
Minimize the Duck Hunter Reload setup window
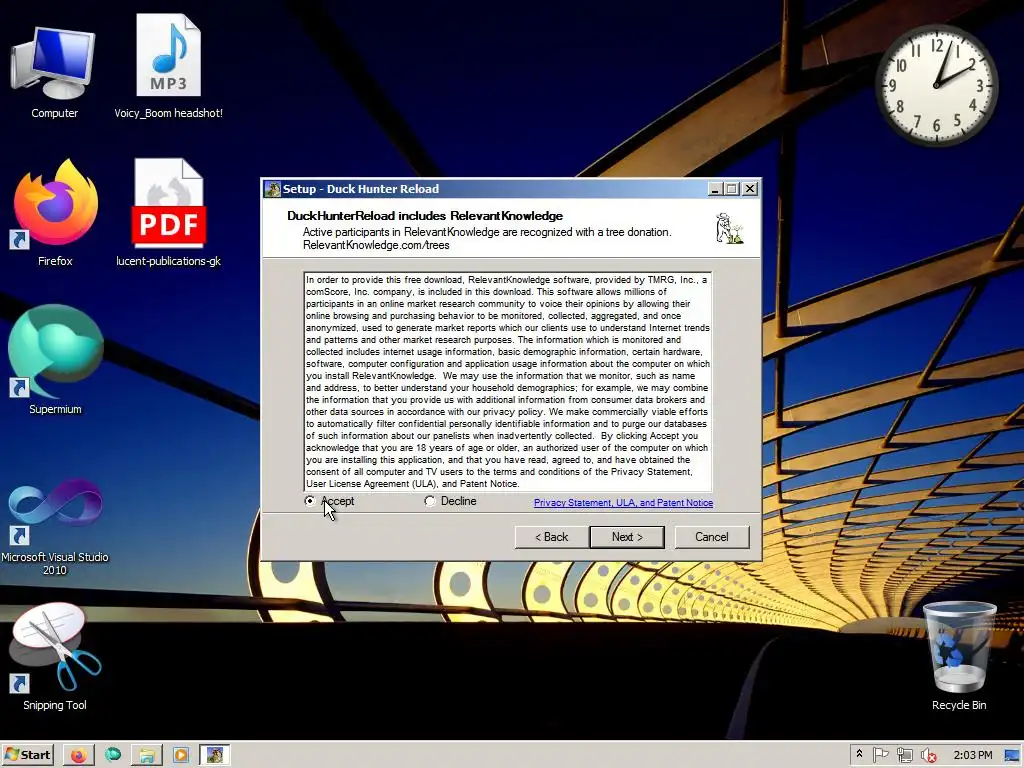pyautogui.click(x=715, y=189)
